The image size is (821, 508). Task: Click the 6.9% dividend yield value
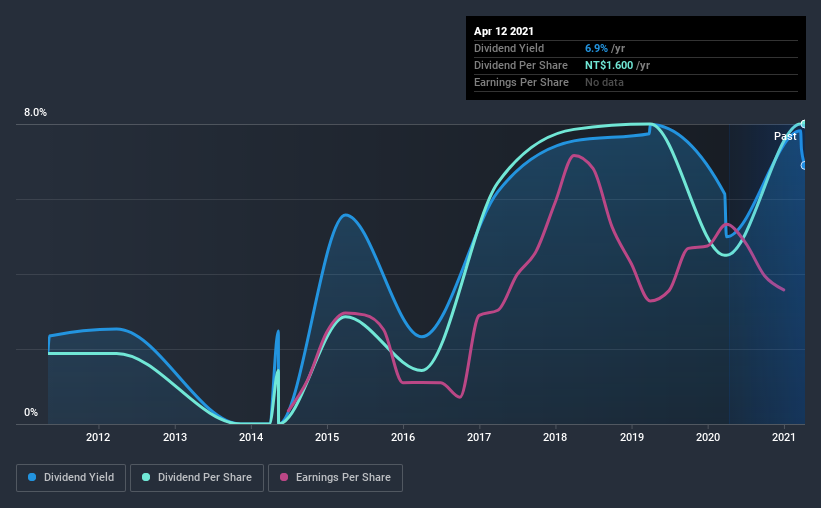point(596,48)
